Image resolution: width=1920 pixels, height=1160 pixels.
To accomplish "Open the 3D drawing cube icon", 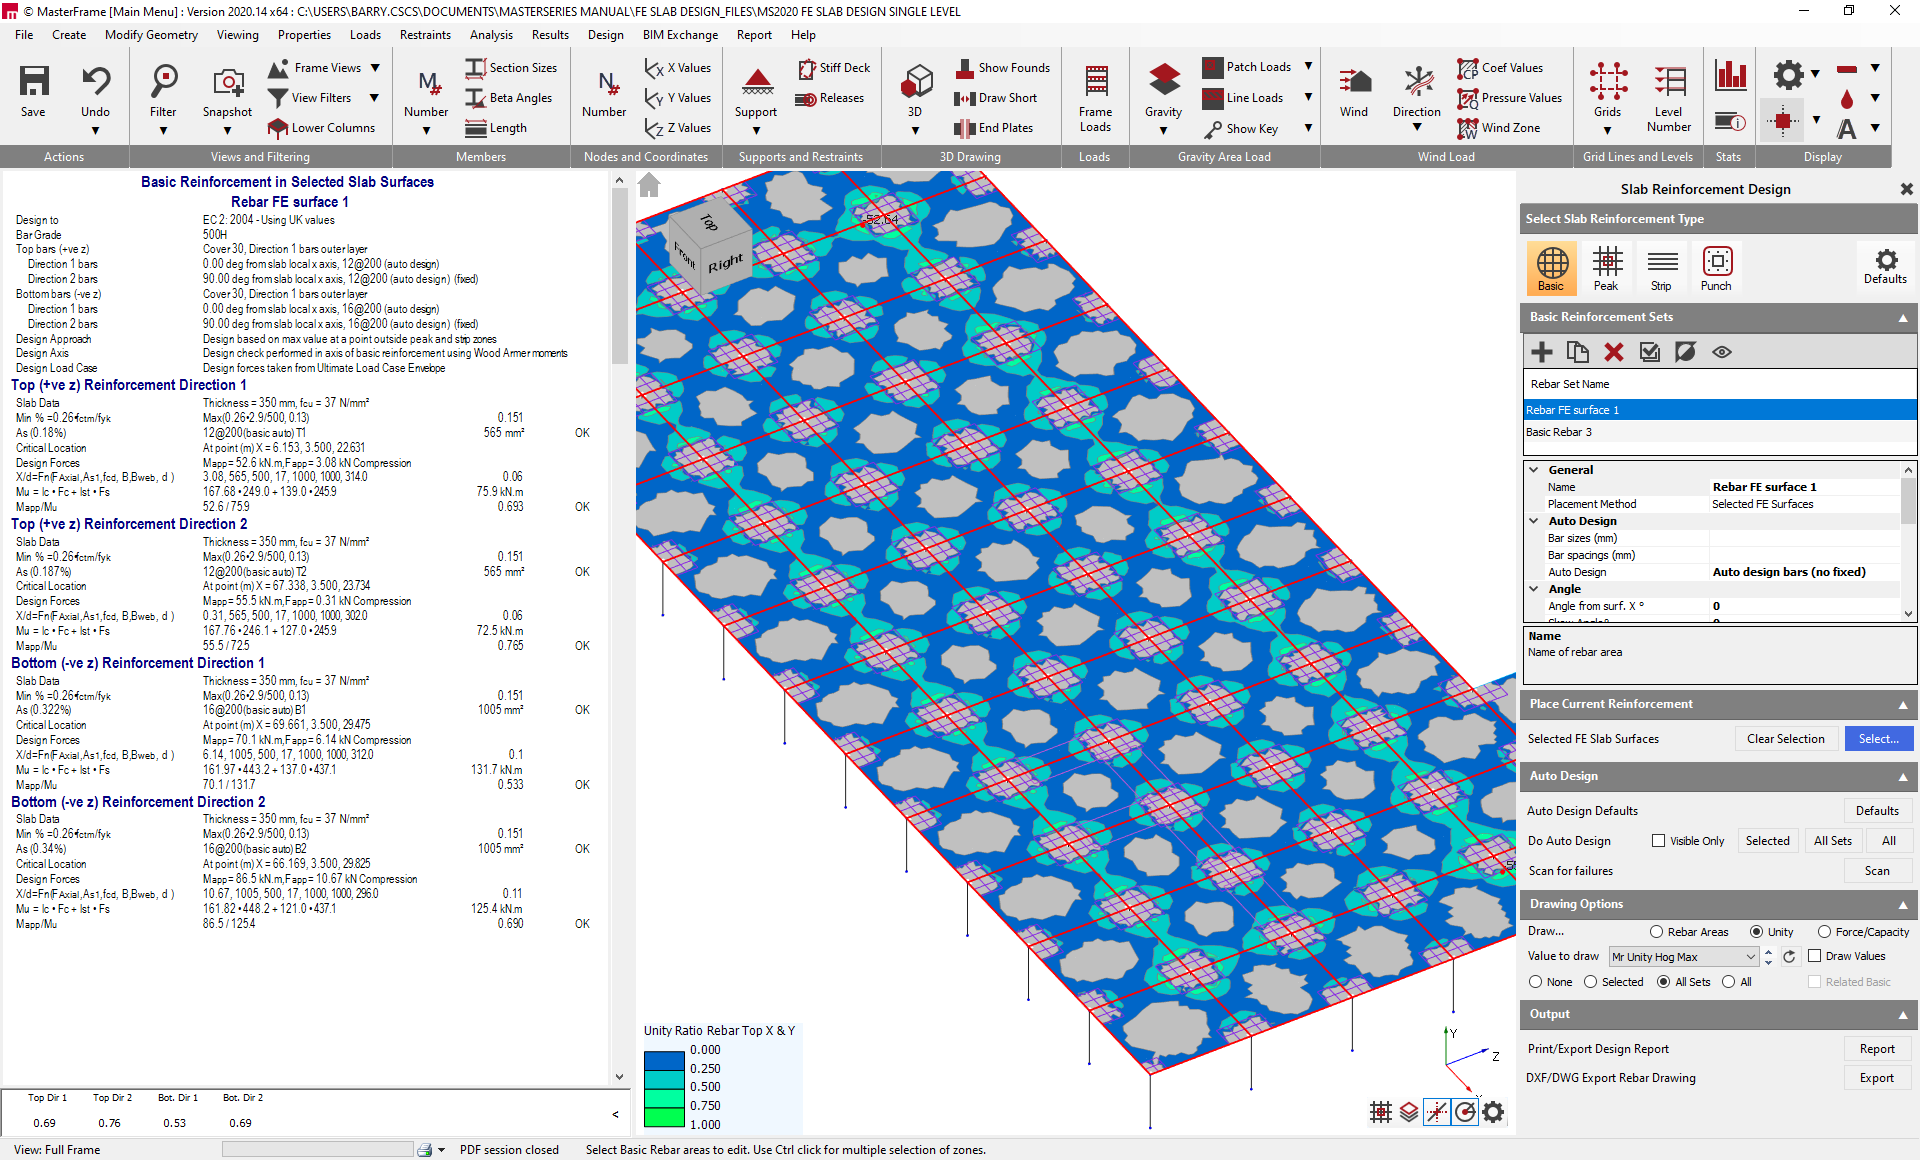I will tap(915, 82).
